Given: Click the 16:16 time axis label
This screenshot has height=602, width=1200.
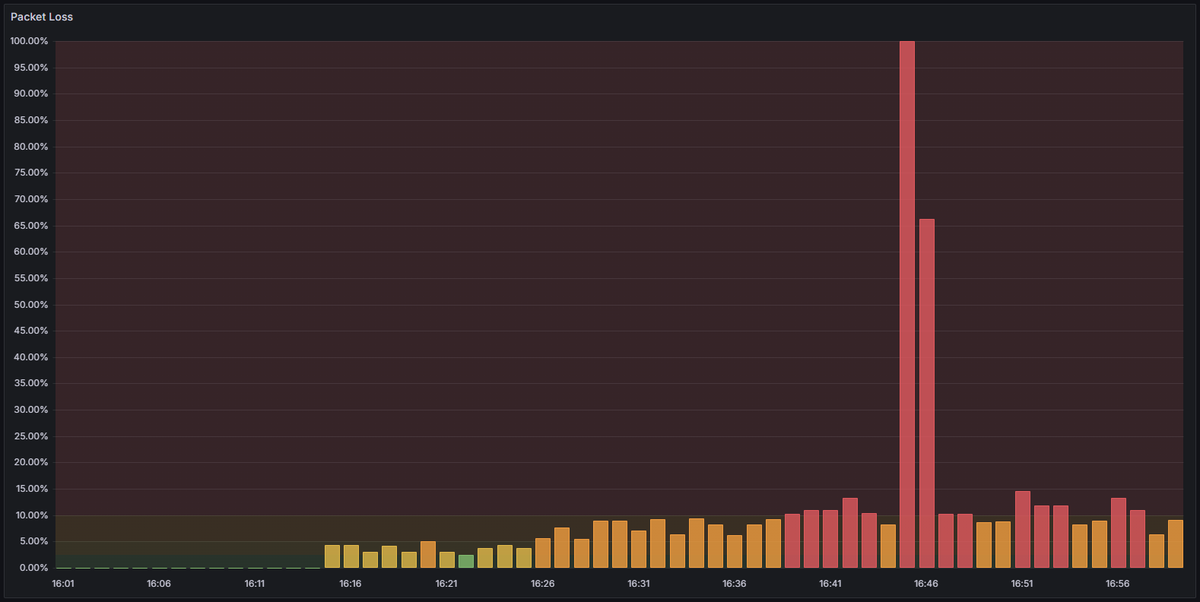Looking at the screenshot, I should click(x=351, y=583).
